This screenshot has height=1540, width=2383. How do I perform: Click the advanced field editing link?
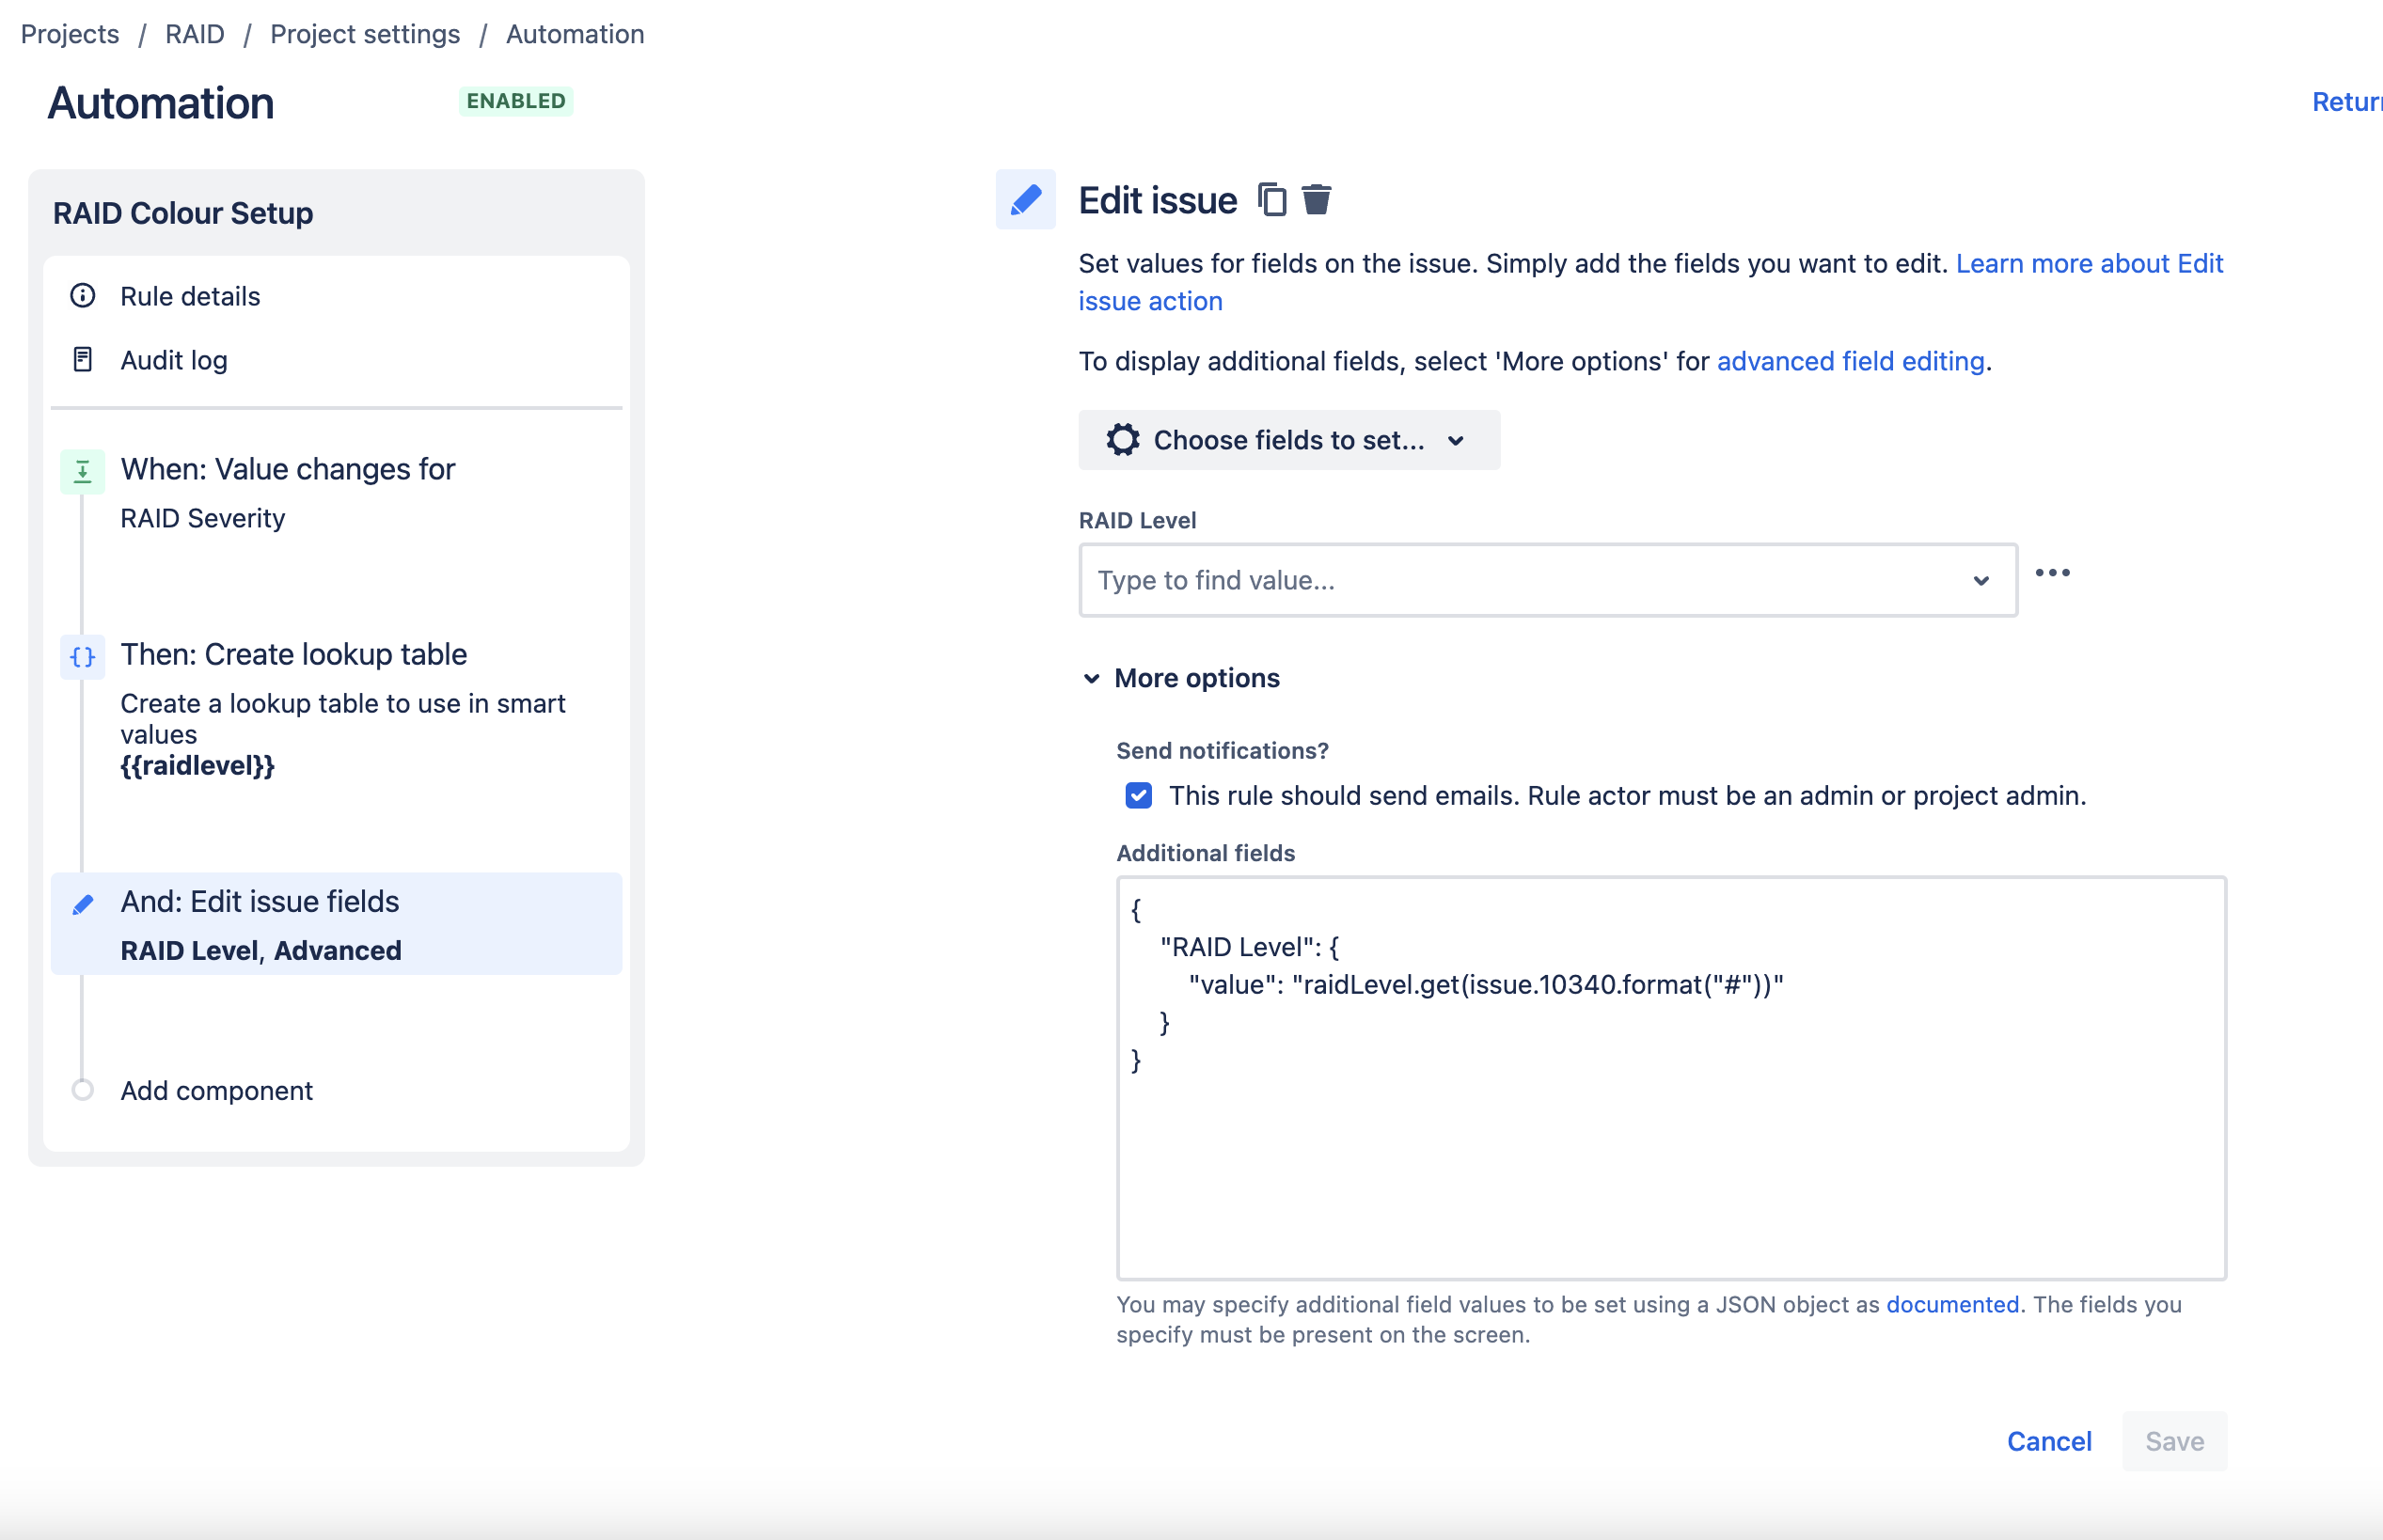[1850, 359]
